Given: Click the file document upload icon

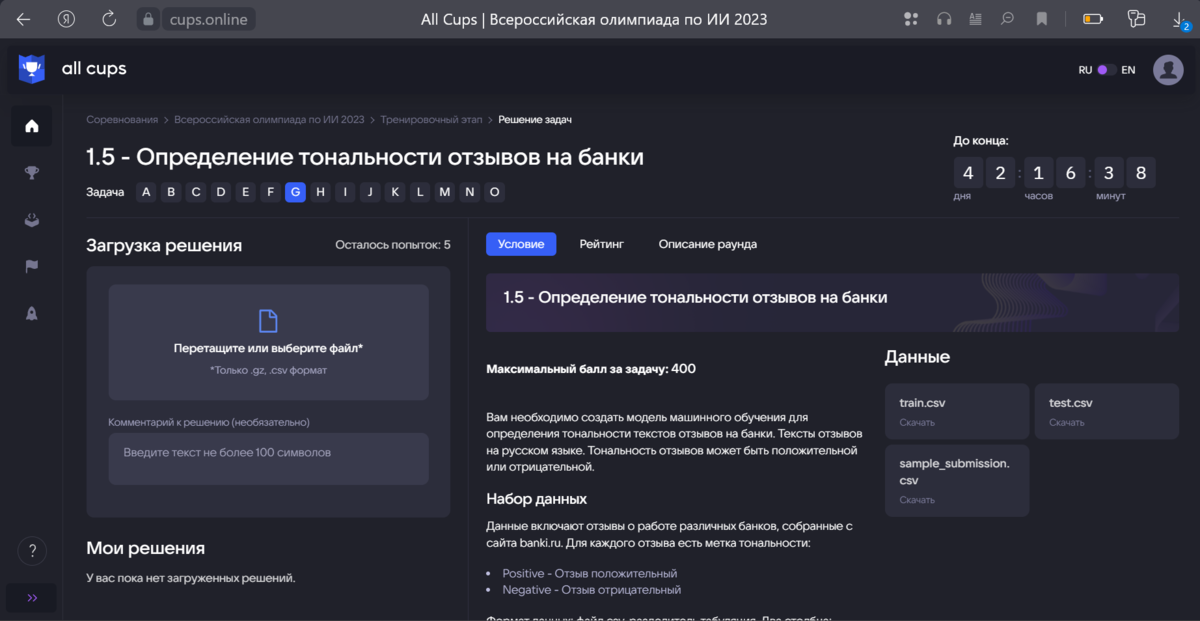Looking at the screenshot, I should click(x=268, y=320).
